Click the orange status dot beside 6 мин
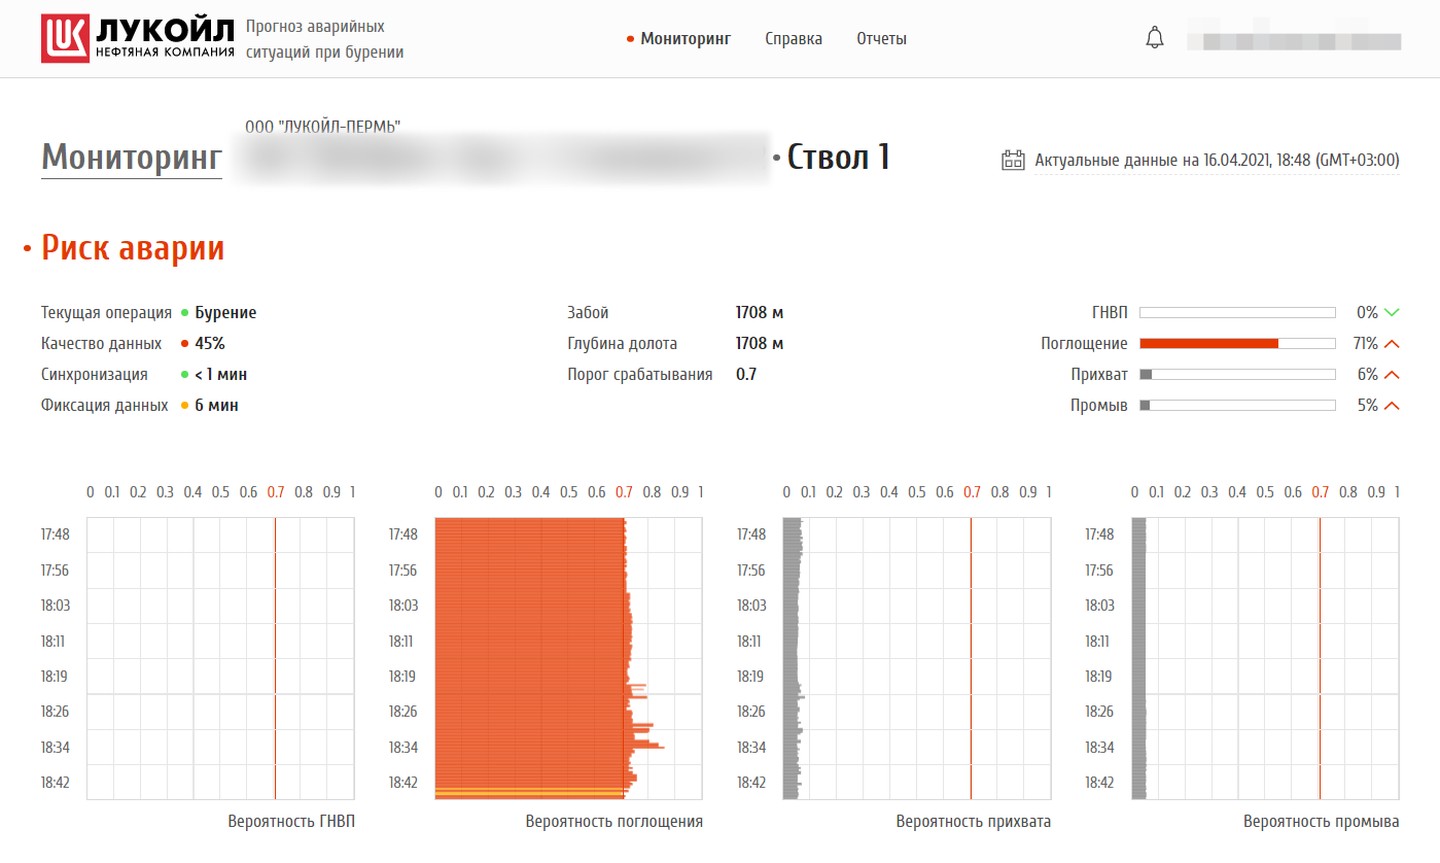This screenshot has height=863, width=1440. click(x=185, y=406)
